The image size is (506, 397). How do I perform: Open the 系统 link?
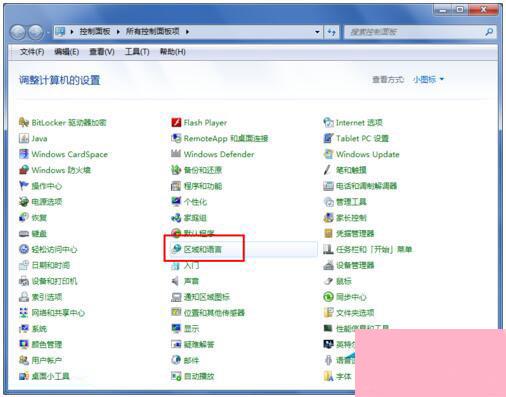click(x=39, y=329)
